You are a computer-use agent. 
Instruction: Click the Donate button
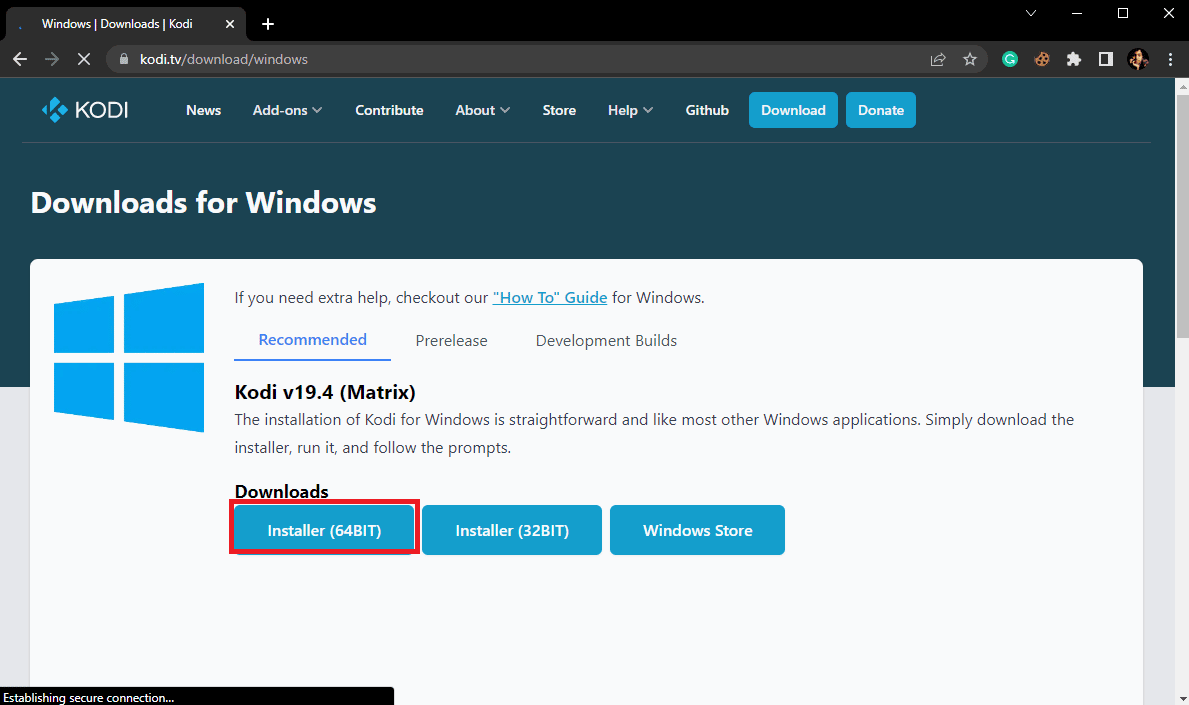(x=880, y=110)
